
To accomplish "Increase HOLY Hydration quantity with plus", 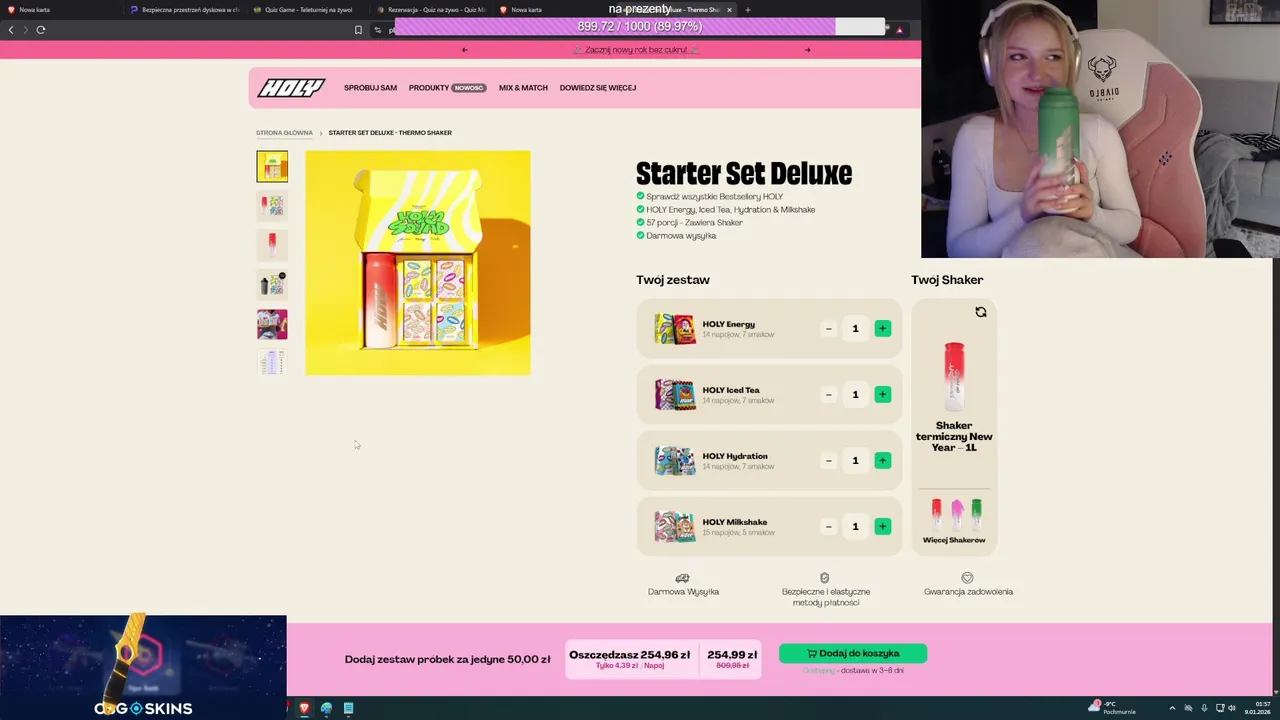I will pos(882,460).
